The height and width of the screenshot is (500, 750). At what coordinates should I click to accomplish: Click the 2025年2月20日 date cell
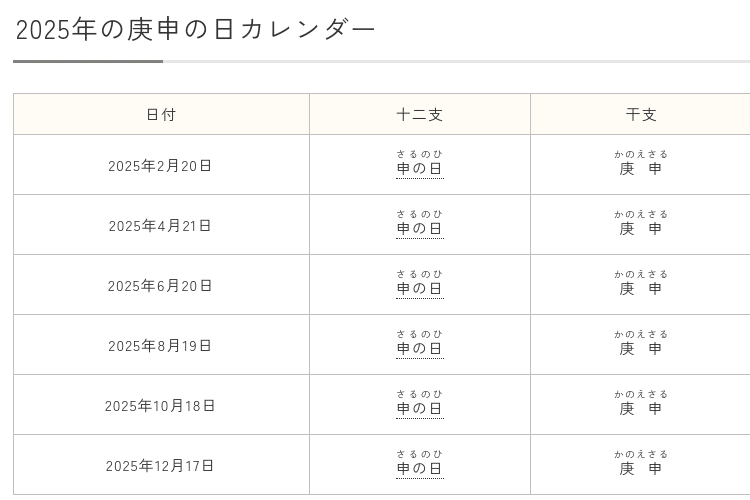[161, 166]
